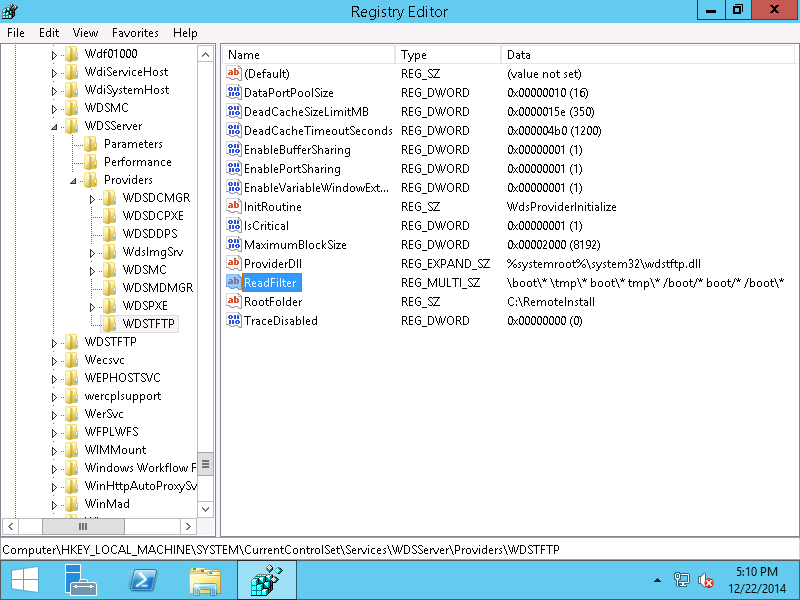Screen dimensions: 800x600
Task: Collapse the Providers tree node
Action: pyautogui.click(x=74, y=181)
